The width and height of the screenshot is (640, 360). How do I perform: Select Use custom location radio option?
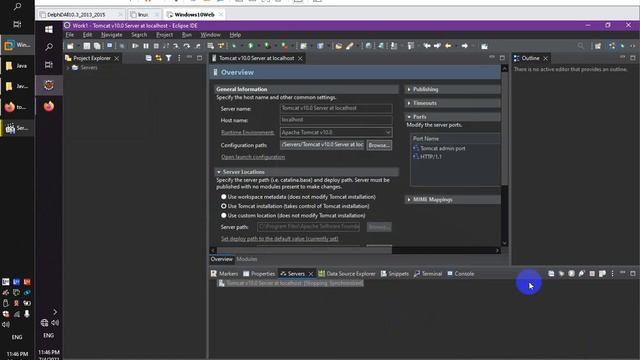(224, 215)
